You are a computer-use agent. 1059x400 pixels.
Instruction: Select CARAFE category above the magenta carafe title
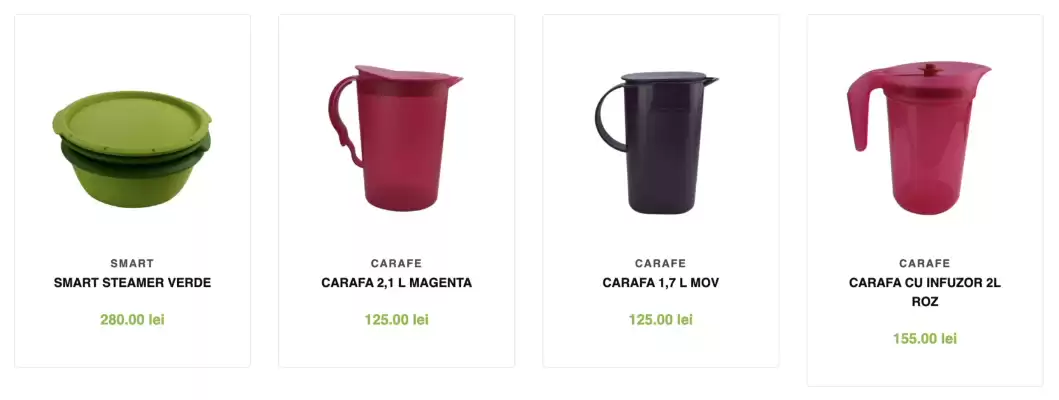(x=396, y=264)
